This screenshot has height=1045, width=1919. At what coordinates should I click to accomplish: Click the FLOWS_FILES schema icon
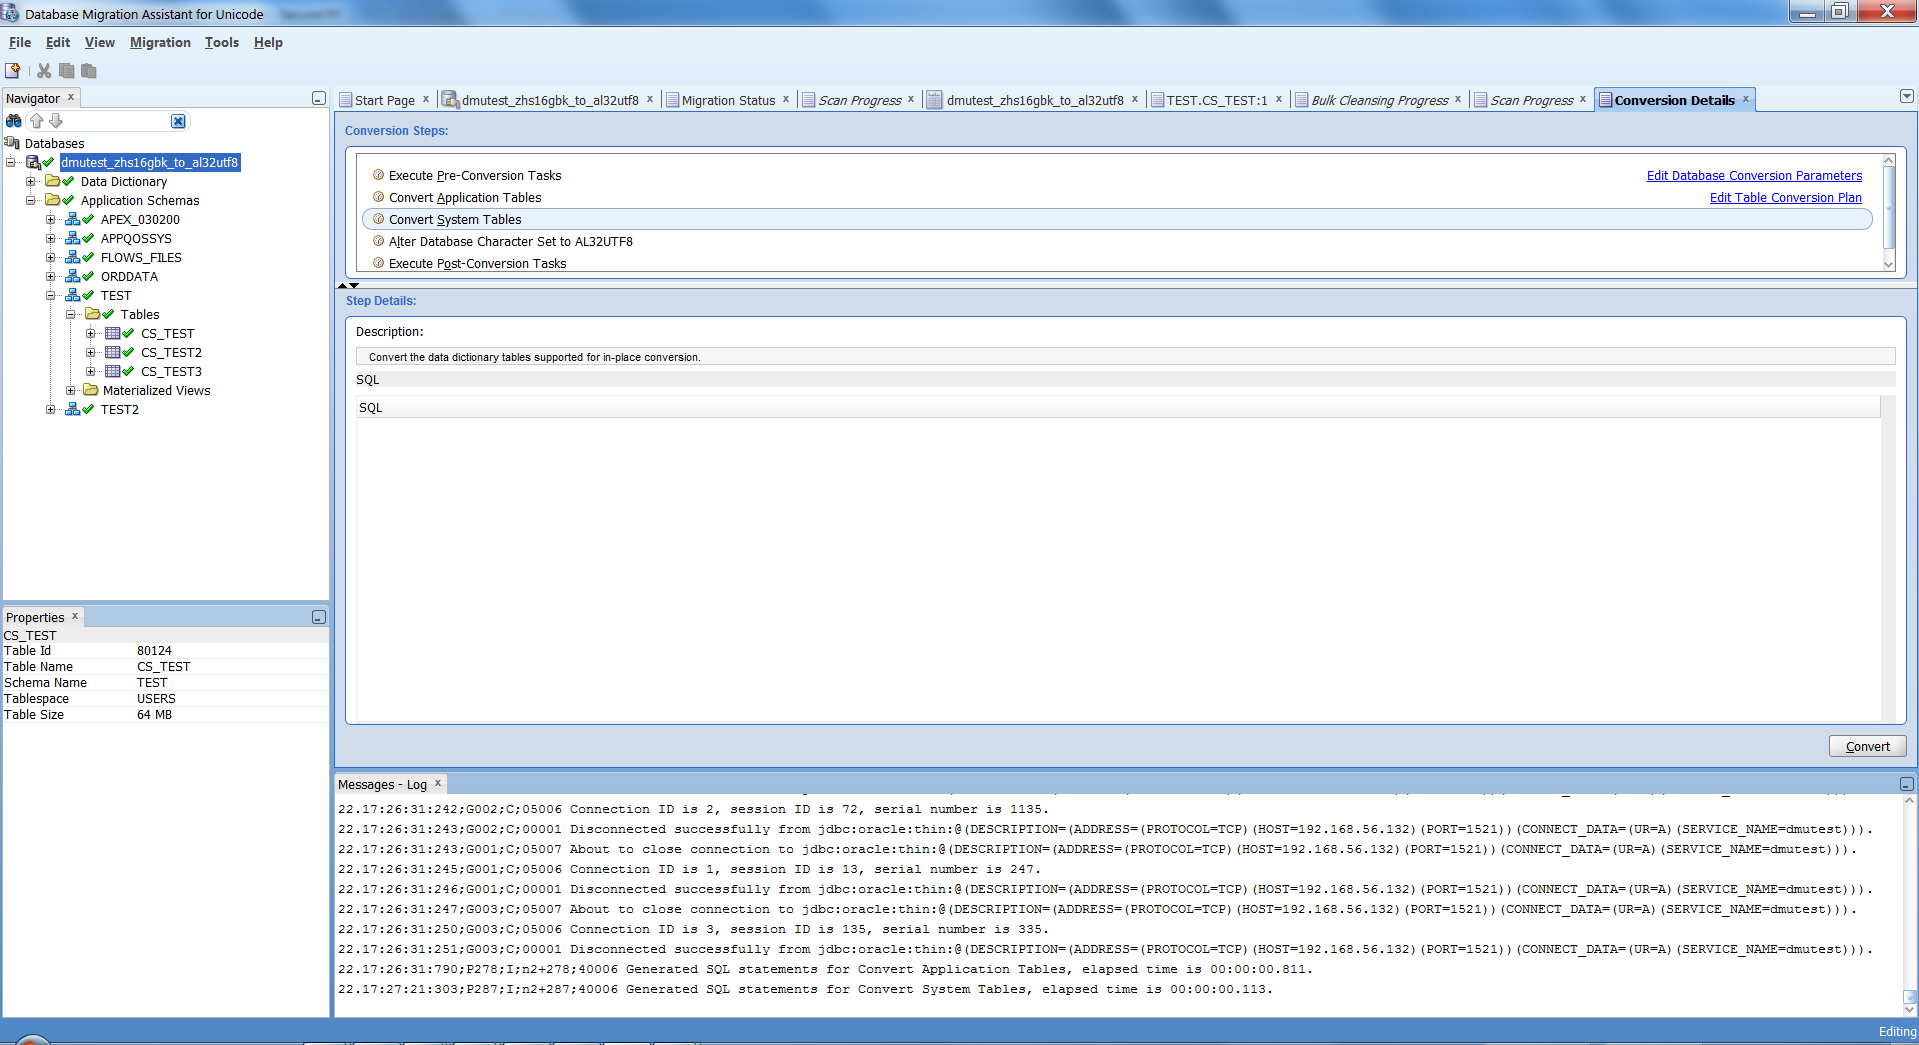73,257
